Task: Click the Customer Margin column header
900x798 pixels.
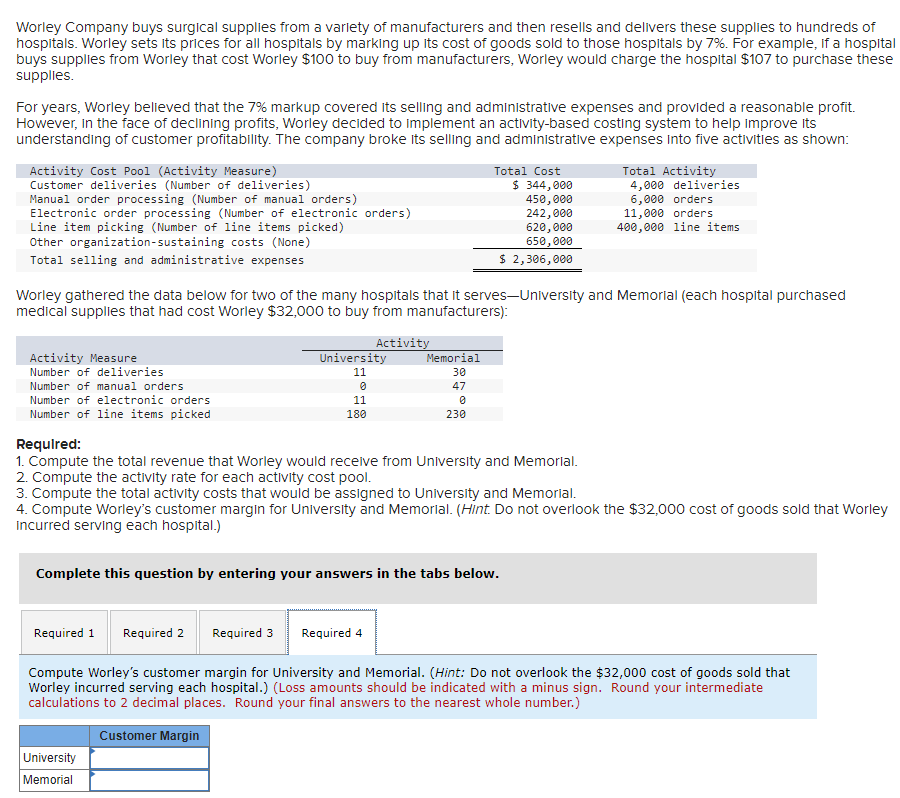Action: tap(149, 736)
